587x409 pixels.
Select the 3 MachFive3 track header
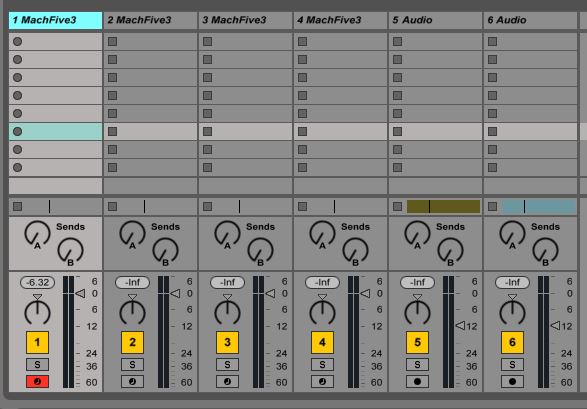click(x=246, y=20)
